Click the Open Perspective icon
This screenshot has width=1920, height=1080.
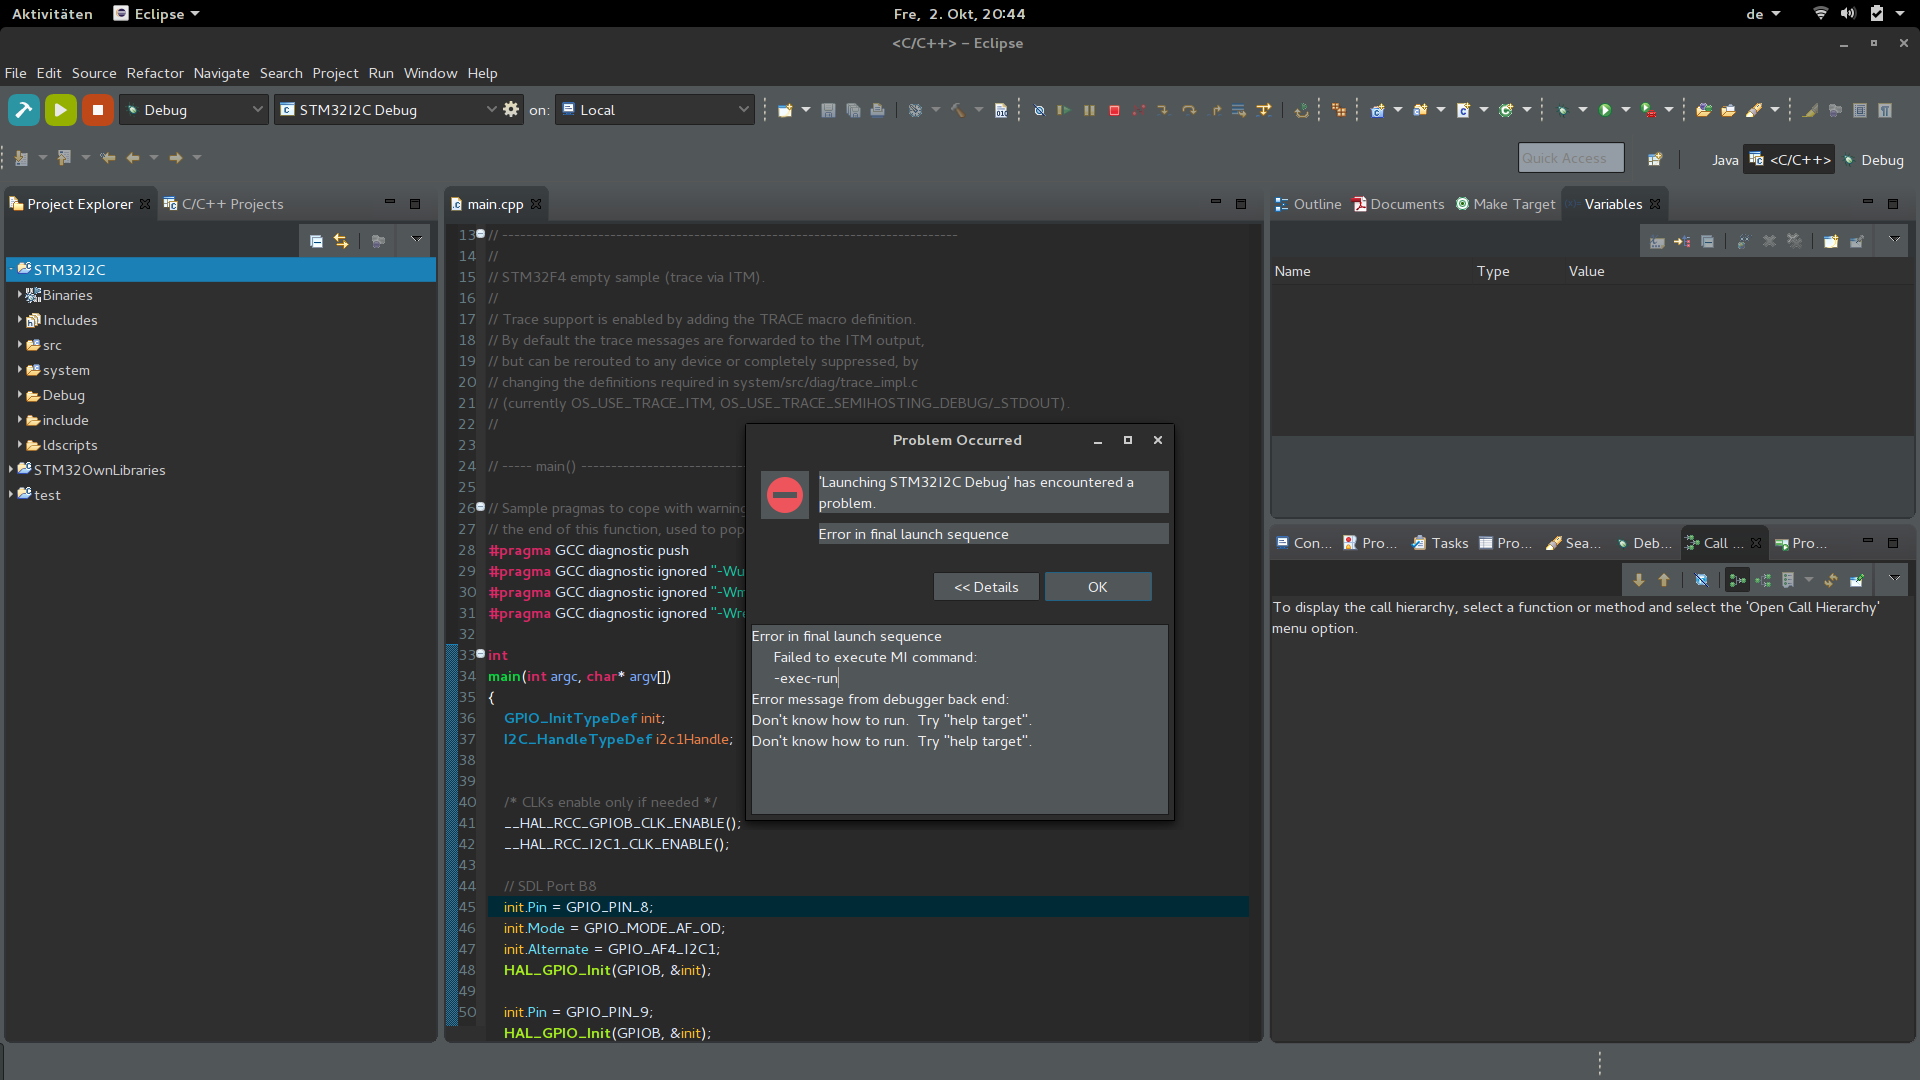[x=1655, y=160]
